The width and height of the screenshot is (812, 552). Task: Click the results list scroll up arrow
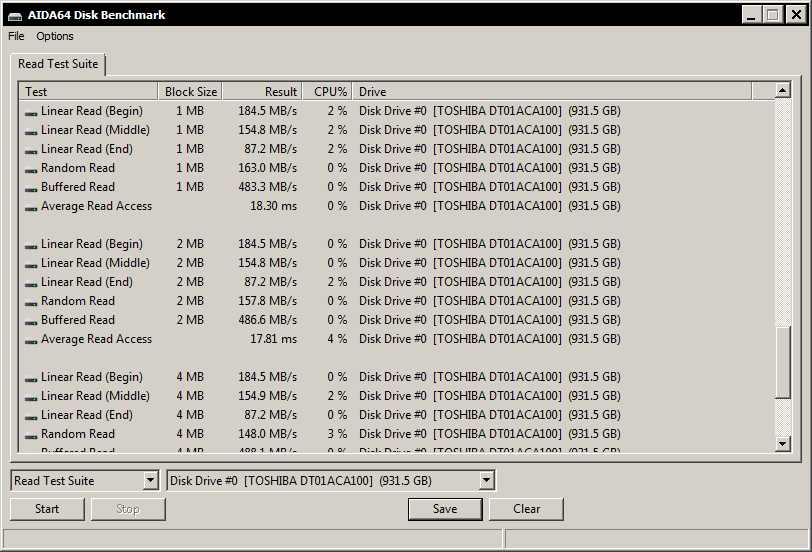[782, 91]
